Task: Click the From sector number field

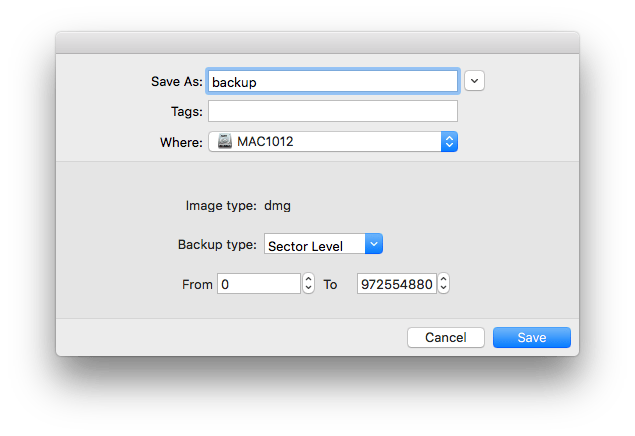Action: point(258,284)
